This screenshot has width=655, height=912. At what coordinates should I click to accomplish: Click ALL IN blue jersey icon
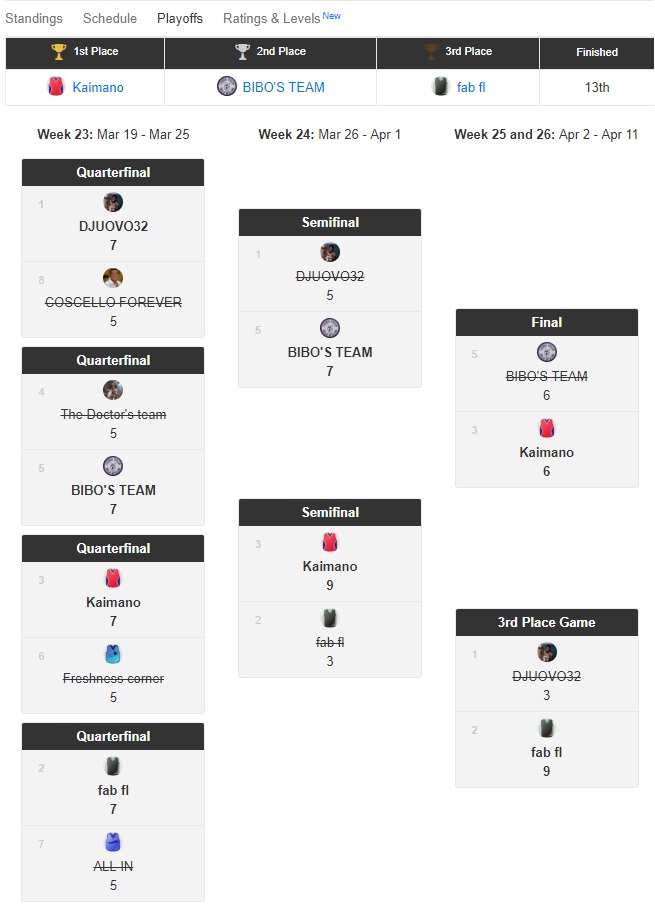pyautogui.click(x=113, y=842)
